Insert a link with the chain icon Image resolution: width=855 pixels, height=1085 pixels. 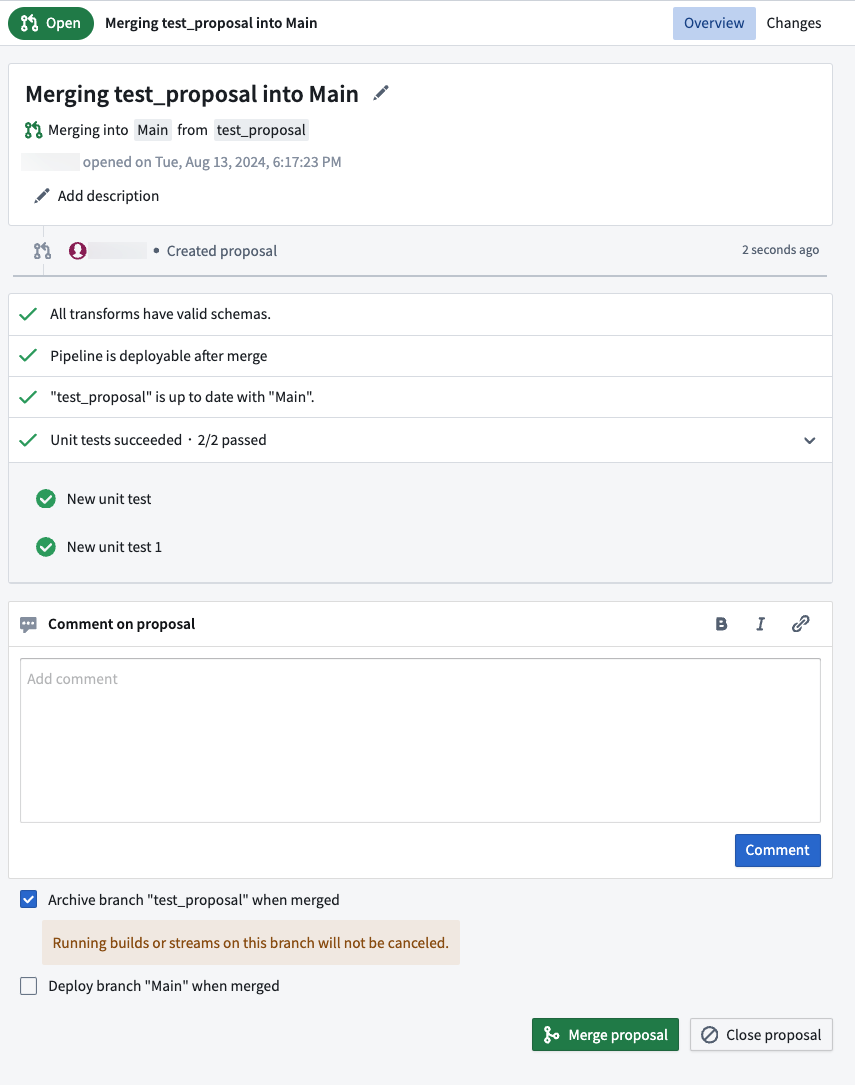[800, 624]
